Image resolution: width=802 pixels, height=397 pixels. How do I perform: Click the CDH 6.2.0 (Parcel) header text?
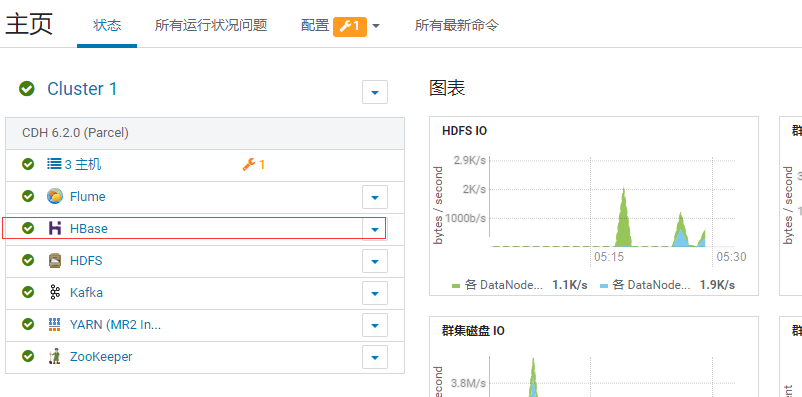coord(75,133)
